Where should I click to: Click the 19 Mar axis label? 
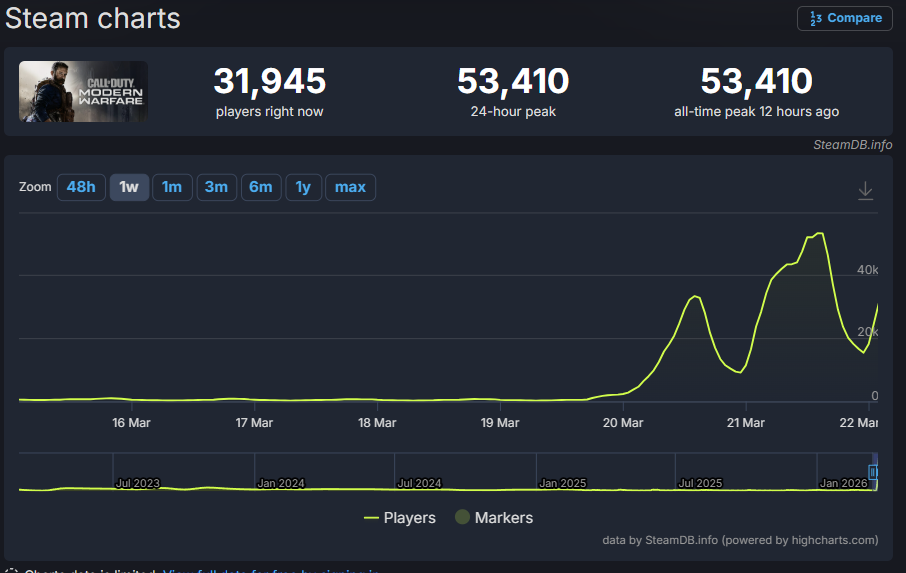[500, 423]
